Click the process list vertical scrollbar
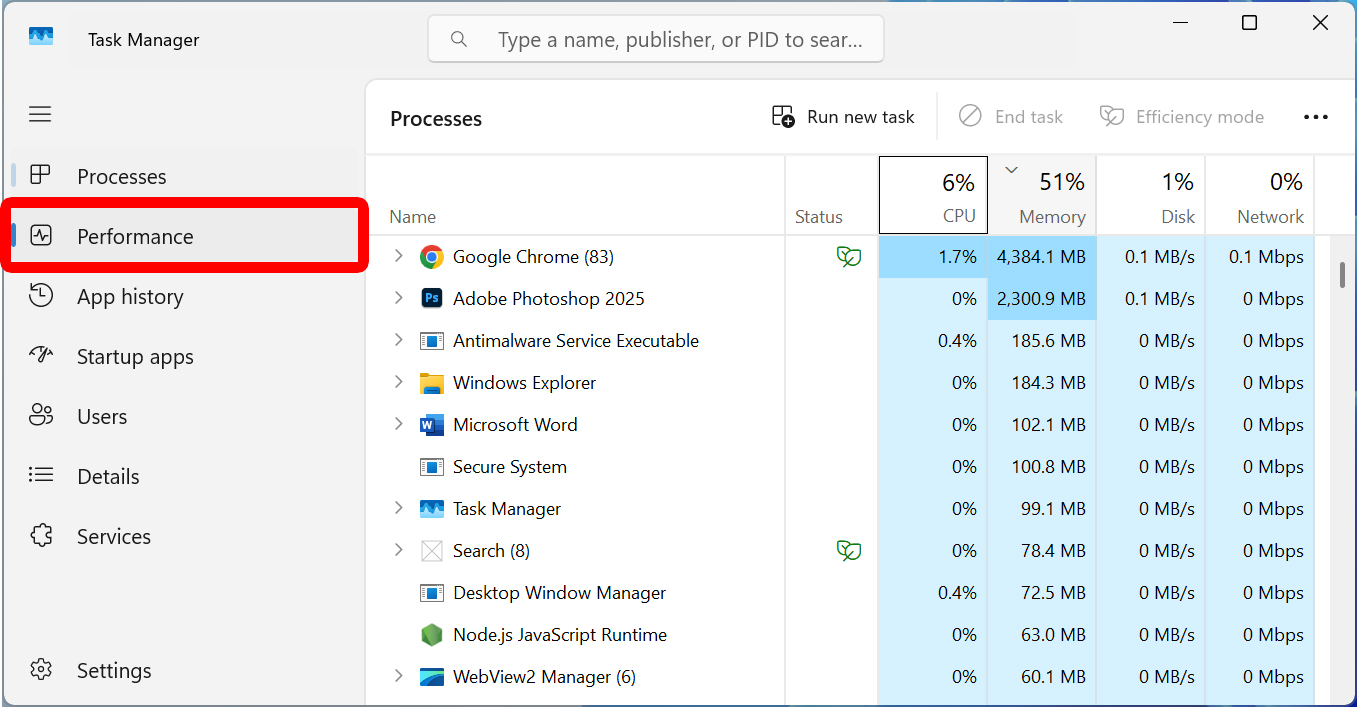 (1342, 275)
